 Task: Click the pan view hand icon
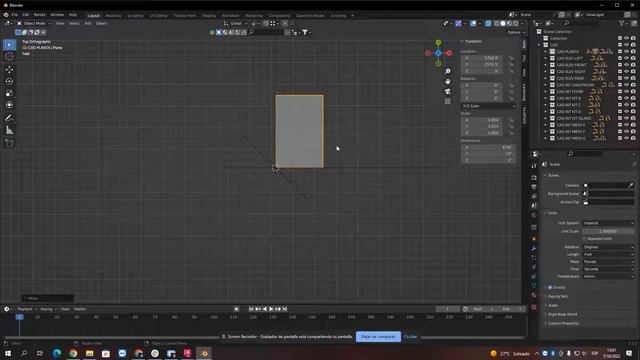coord(448,81)
